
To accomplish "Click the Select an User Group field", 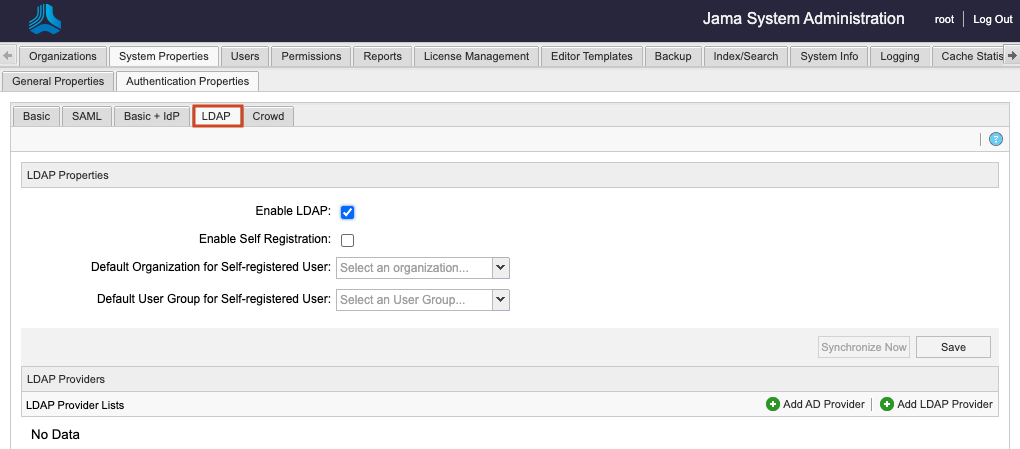I will click(x=414, y=299).
